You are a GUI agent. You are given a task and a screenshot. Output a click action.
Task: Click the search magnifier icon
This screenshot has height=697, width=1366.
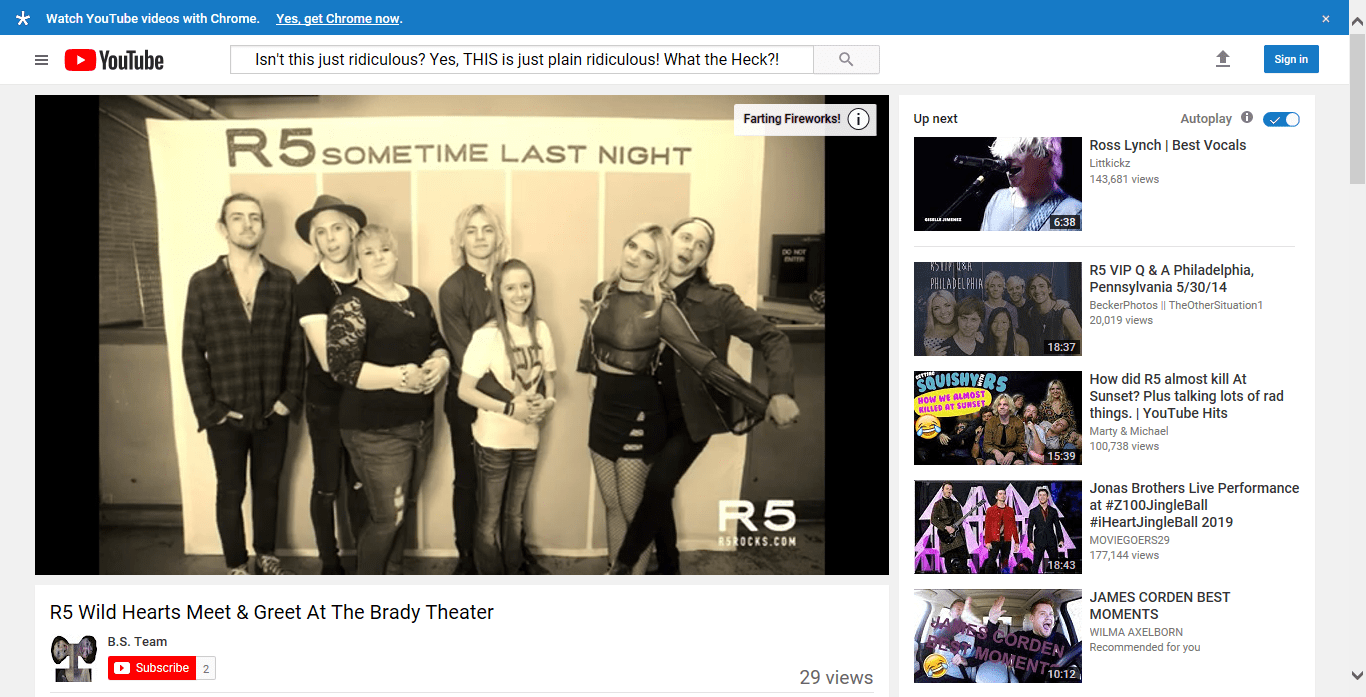click(845, 59)
